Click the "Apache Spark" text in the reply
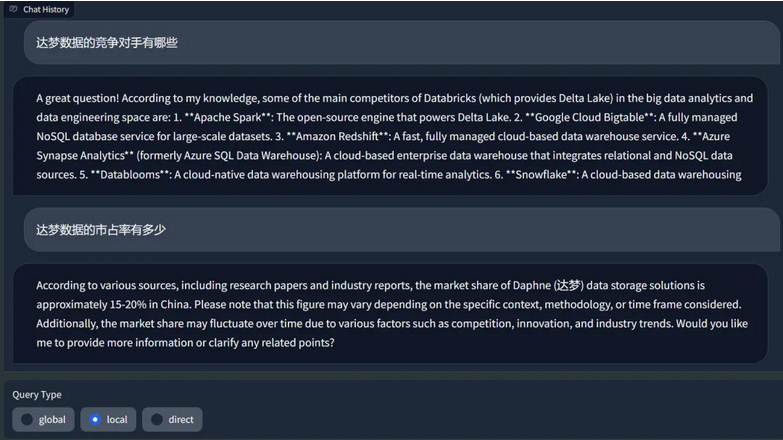The height and width of the screenshot is (440, 783). pyautogui.click(x=227, y=117)
